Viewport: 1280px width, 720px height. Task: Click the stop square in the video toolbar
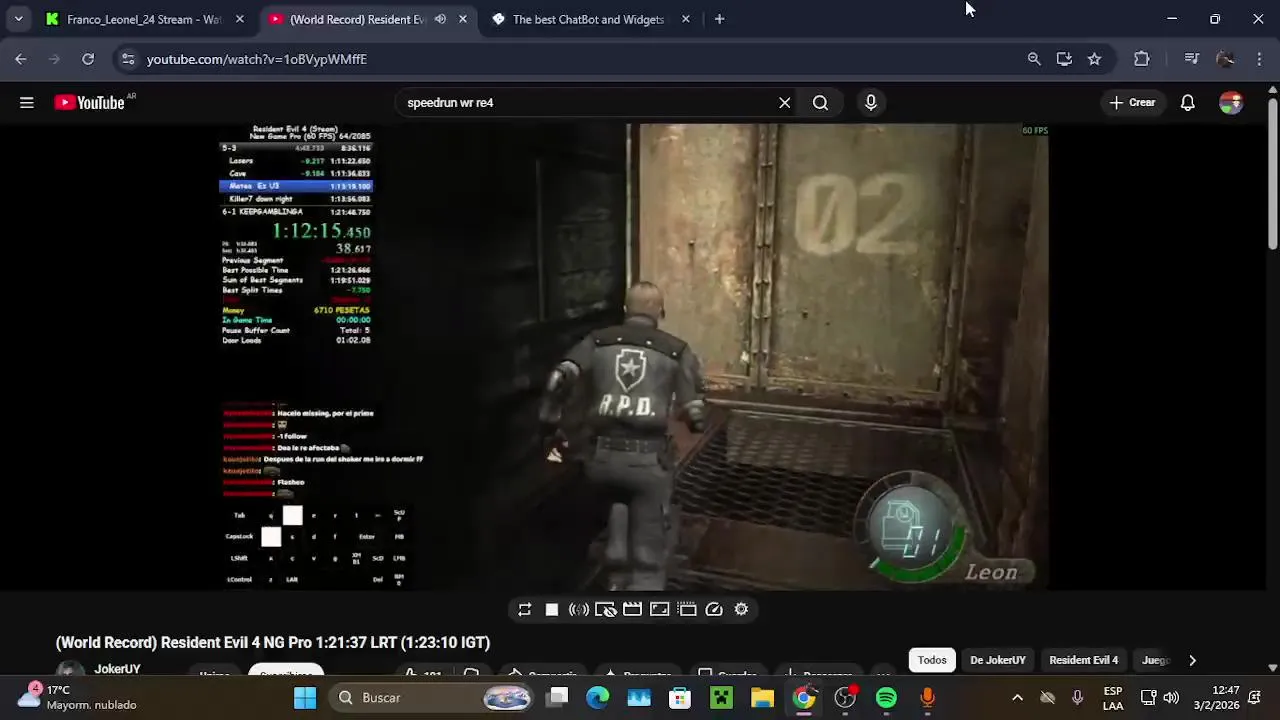click(x=551, y=609)
